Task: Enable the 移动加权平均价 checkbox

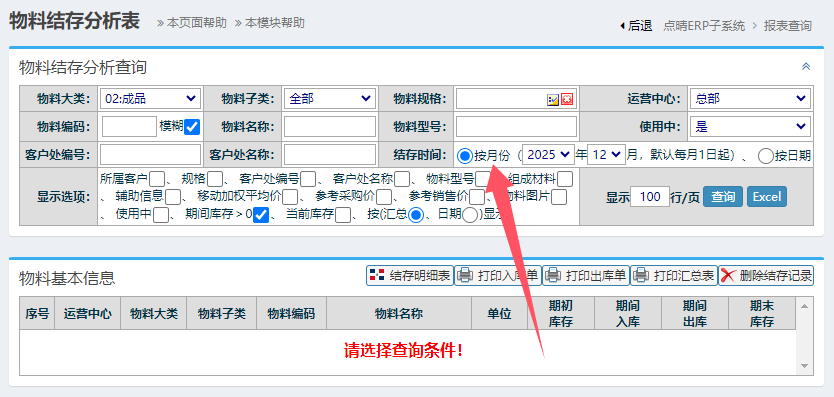Action: coord(290,197)
